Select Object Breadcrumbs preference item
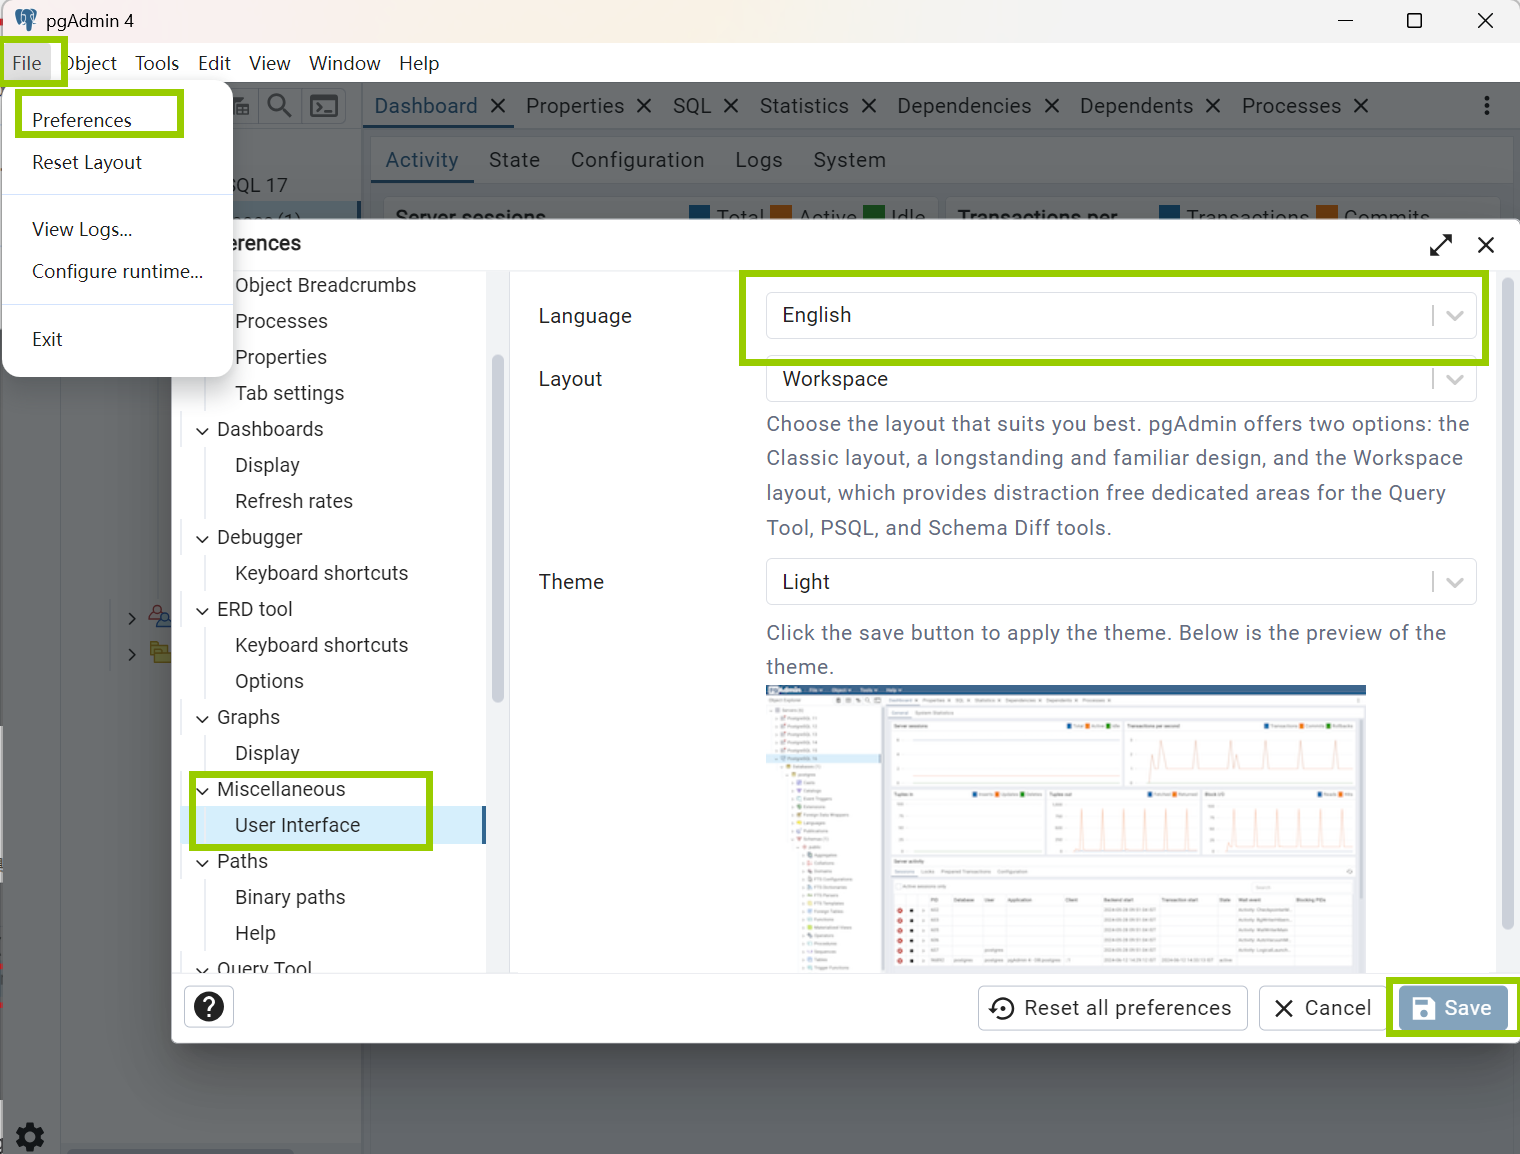1520x1154 pixels. (325, 285)
